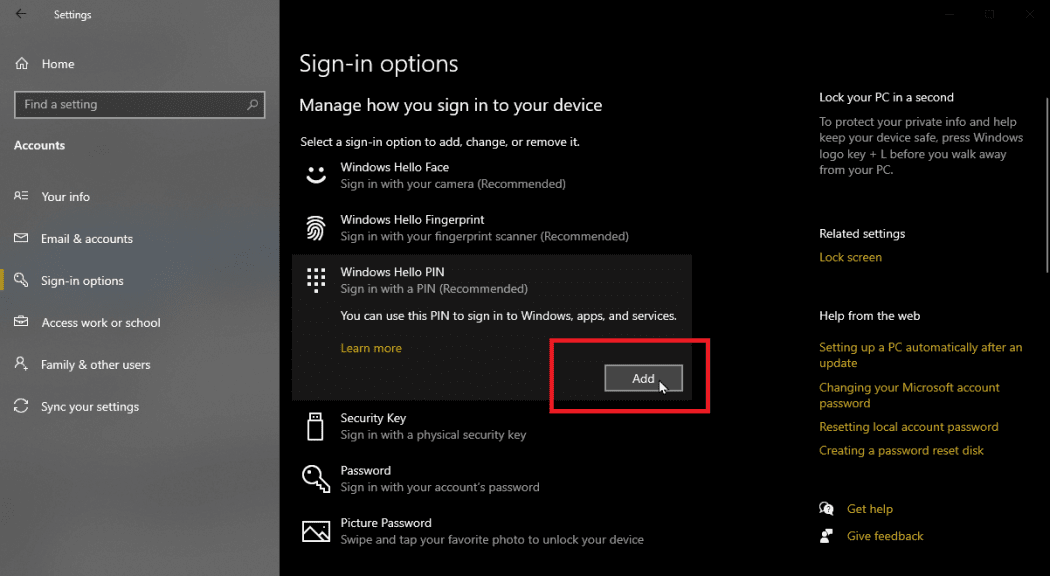Select the Windows Hello Face icon
The image size is (1050, 576).
pyautogui.click(x=314, y=175)
